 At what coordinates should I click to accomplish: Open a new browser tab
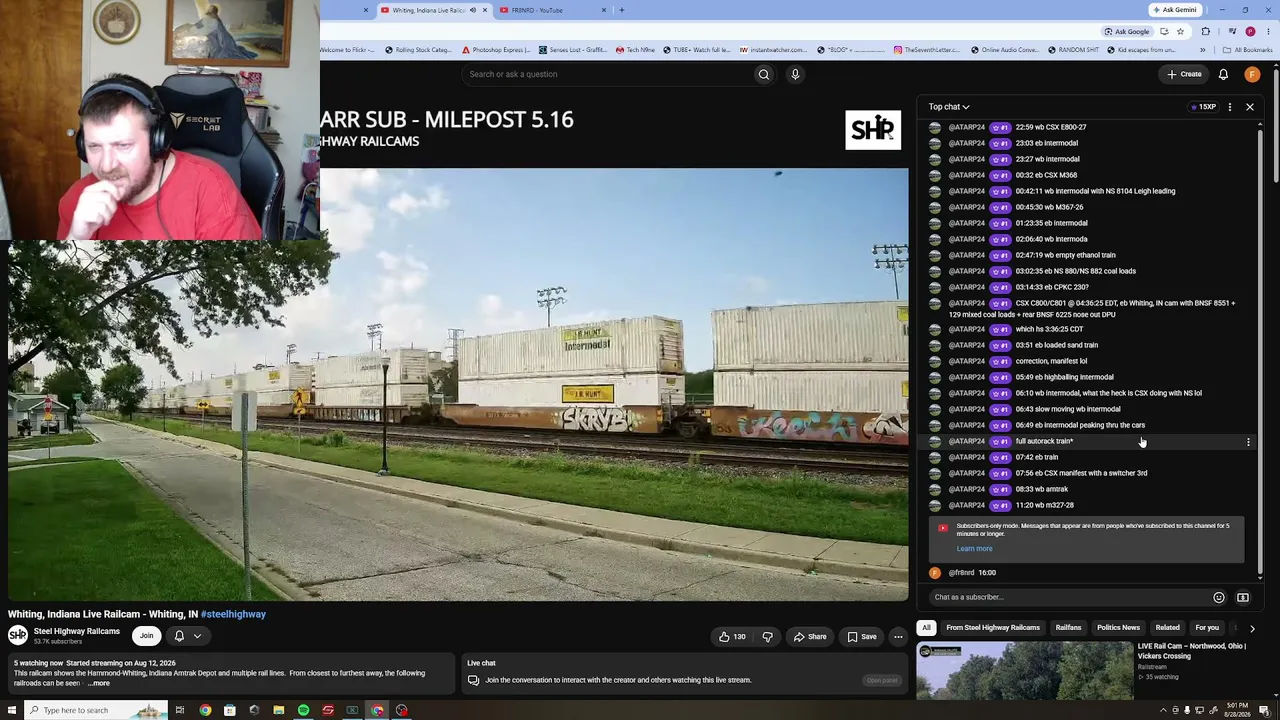click(621, 10)
